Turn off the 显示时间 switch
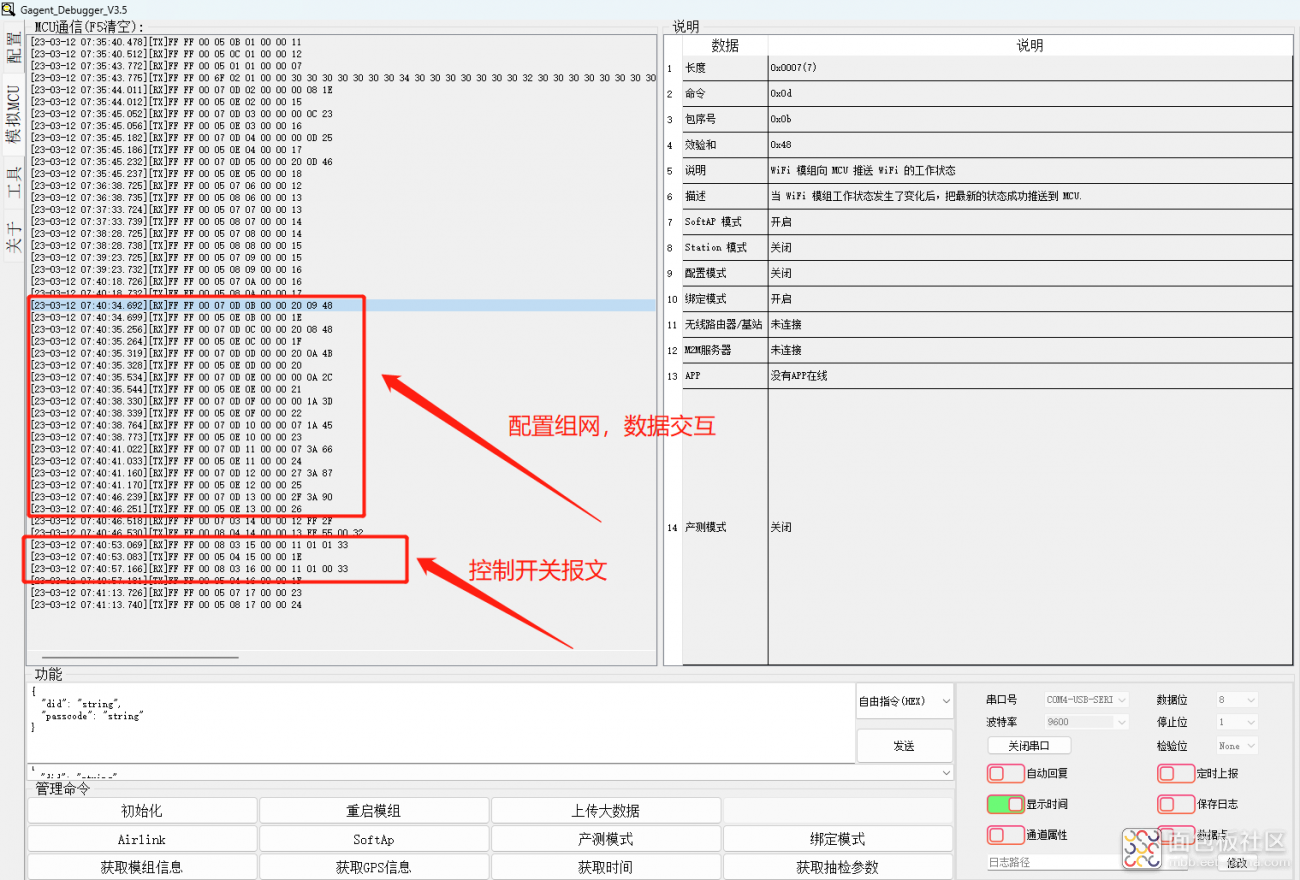1300x880 pixels. point(1005,804)
